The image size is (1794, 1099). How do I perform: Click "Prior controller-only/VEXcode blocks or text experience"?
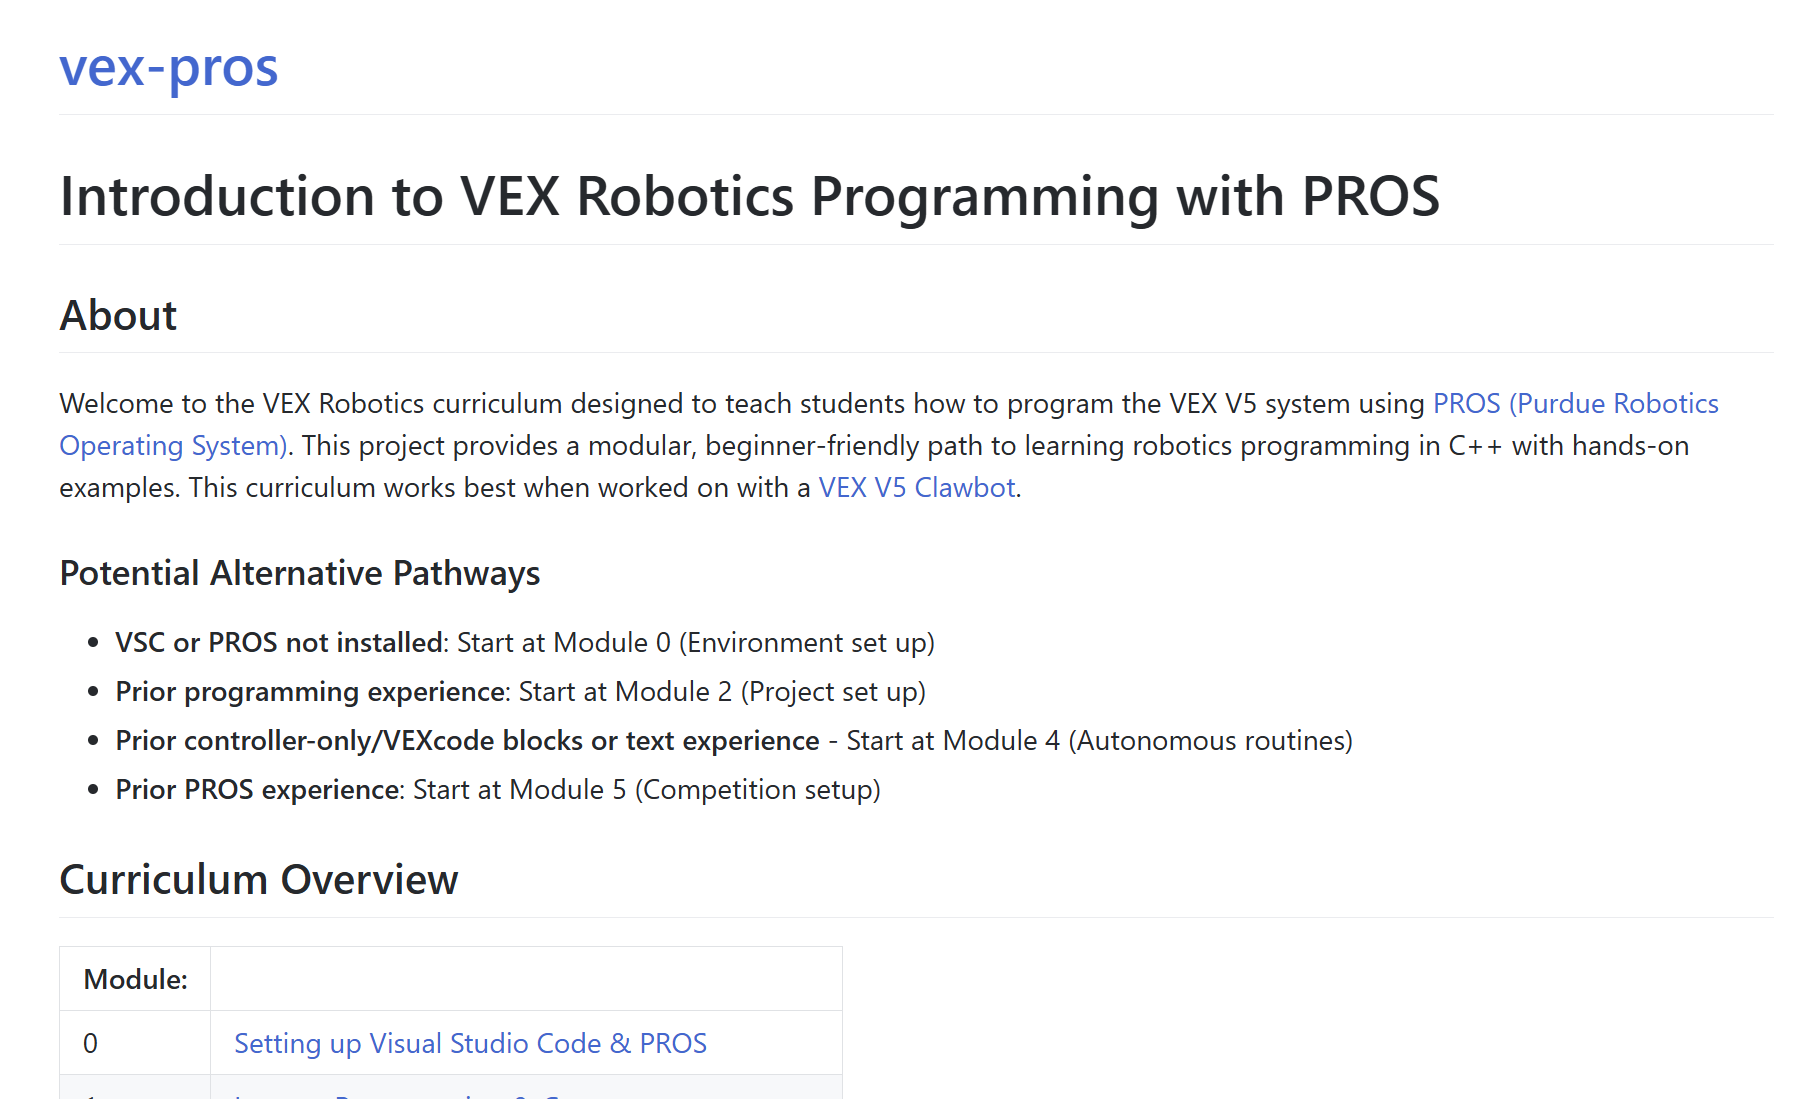pyautogui.click(x=467, y=740)
